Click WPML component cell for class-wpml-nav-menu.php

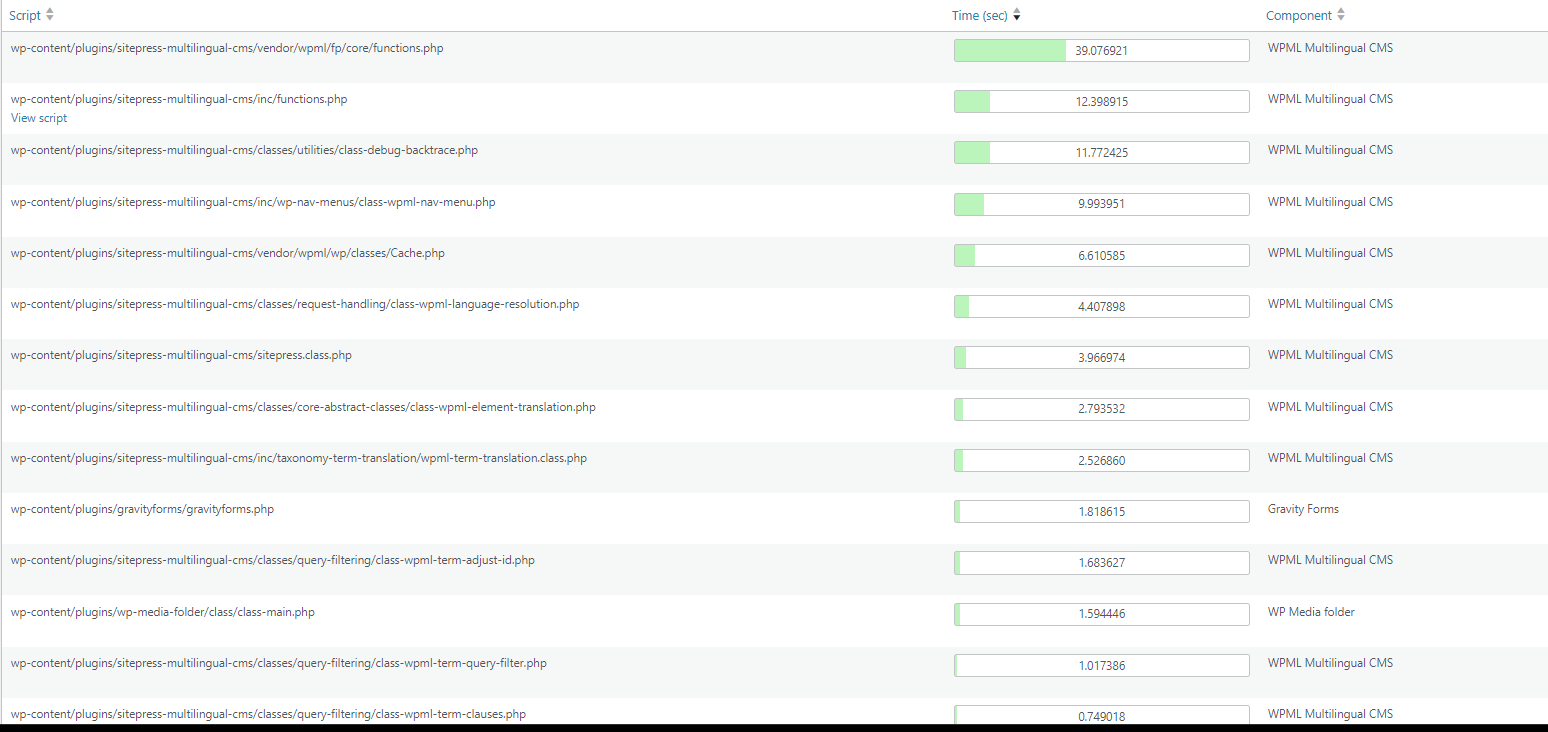point(1330,202)
